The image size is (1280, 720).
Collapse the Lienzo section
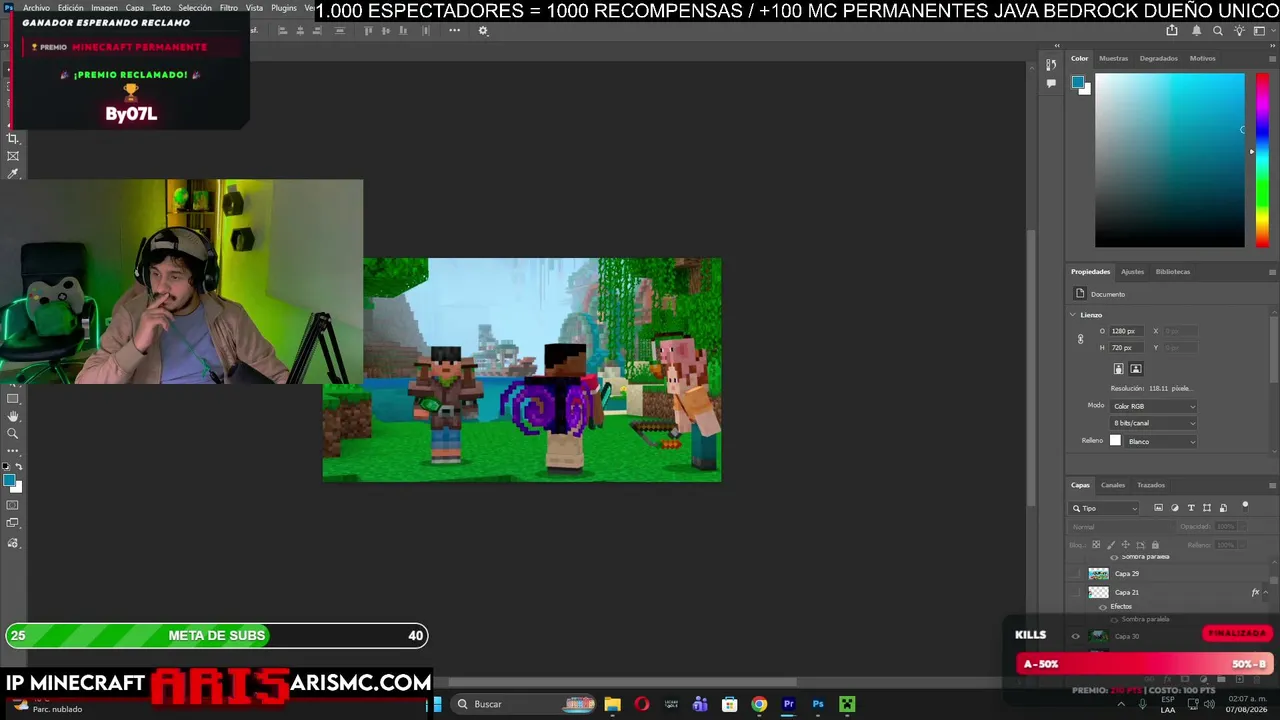click(1073, 315)
